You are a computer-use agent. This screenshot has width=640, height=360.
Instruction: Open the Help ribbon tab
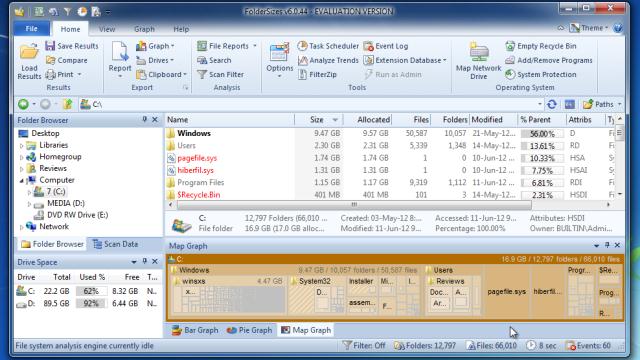(x=181, y=29)
